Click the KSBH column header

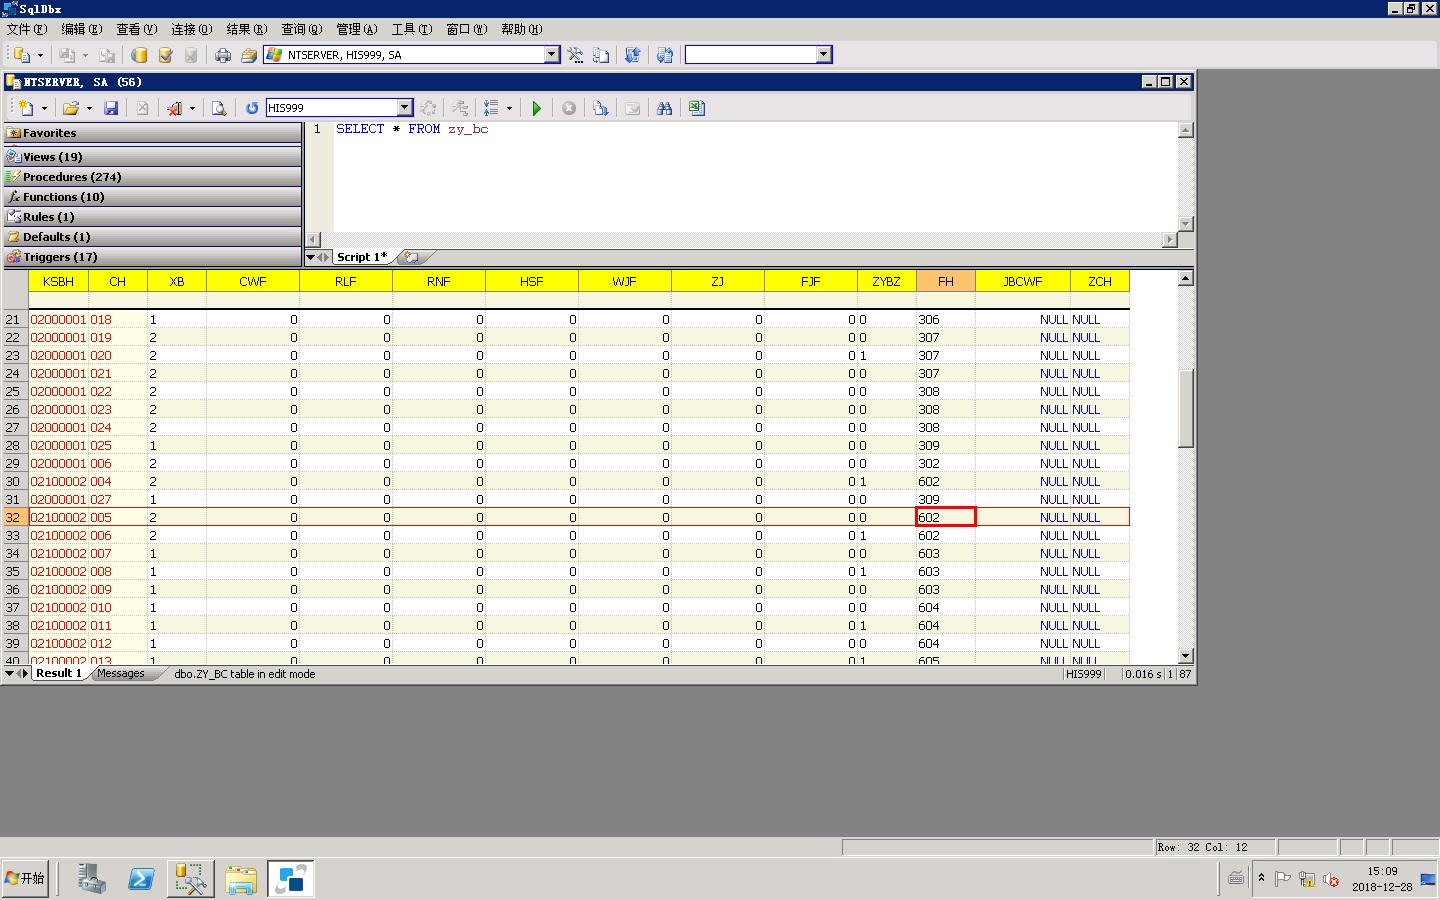pos(59,281)
